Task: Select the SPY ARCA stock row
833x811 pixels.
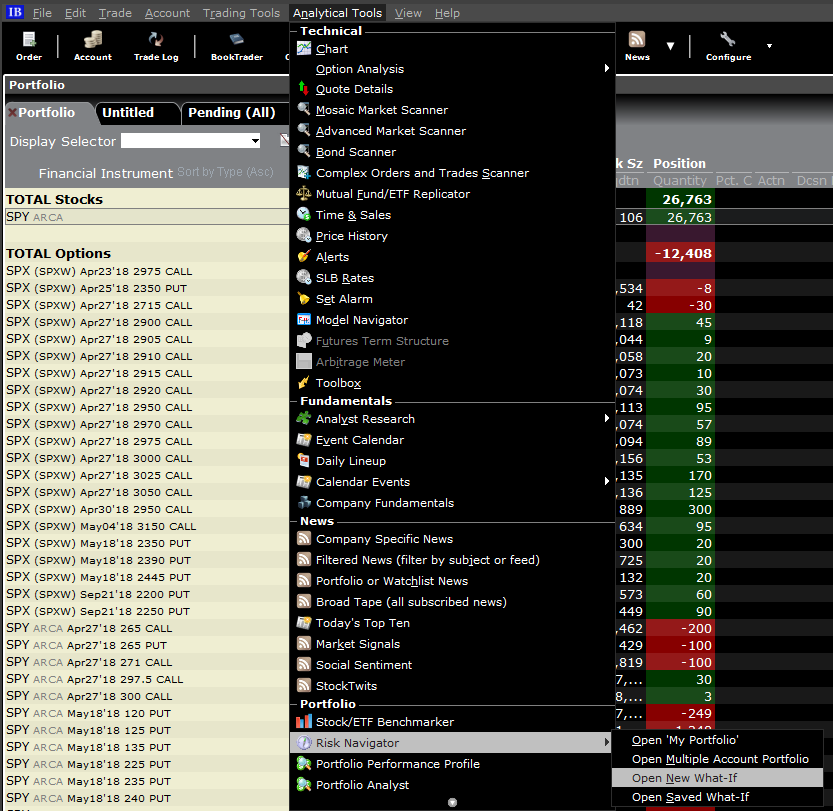Action: (x=147, y=217)
